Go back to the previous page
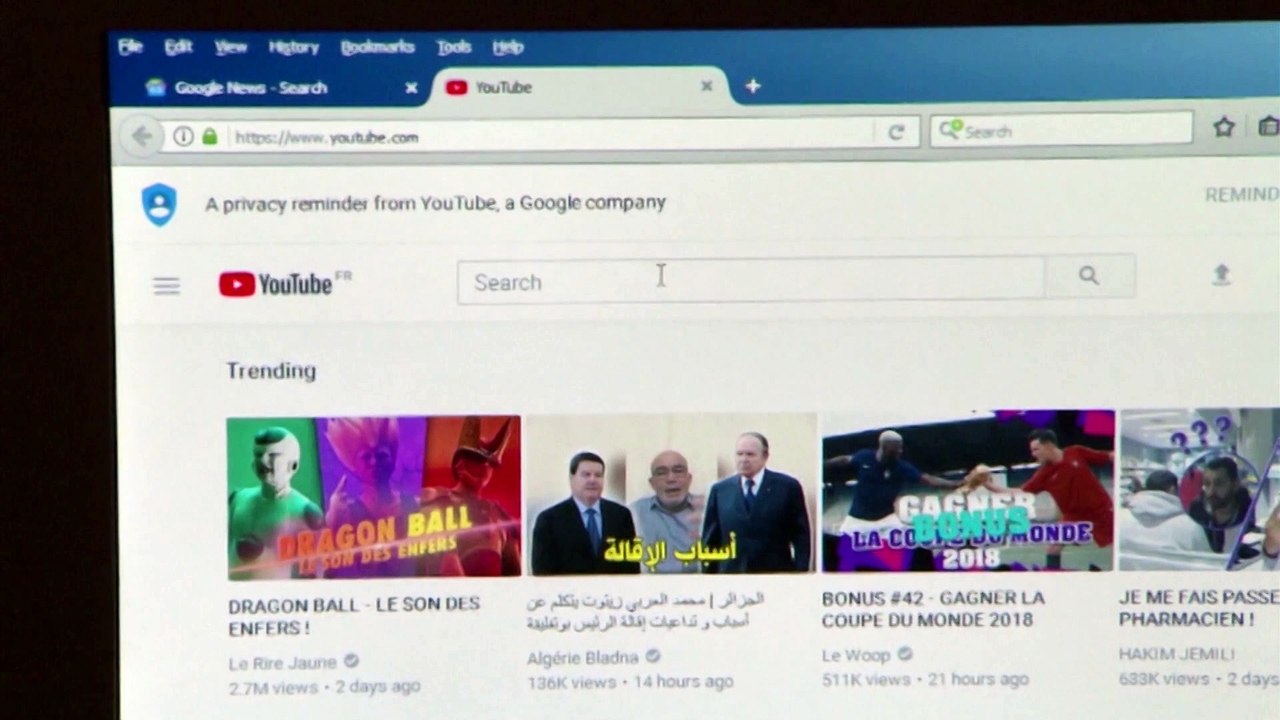 (x=142, y=136)
